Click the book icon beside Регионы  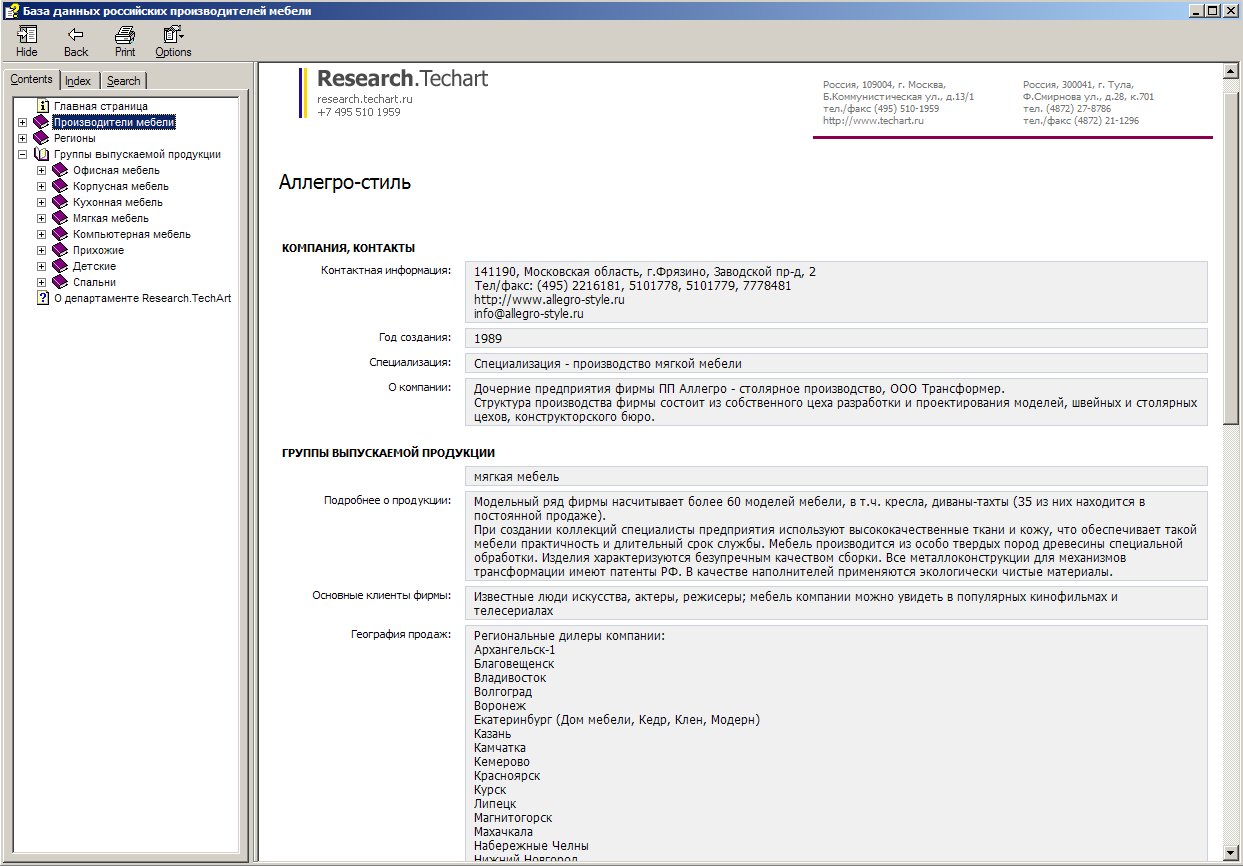point(41,138)
